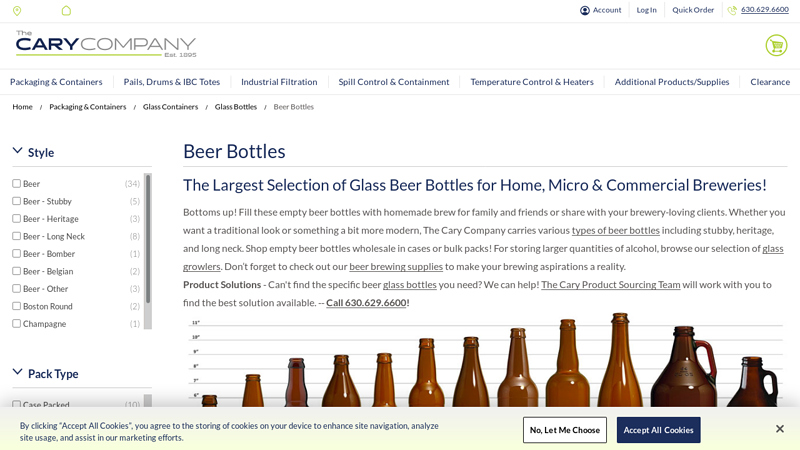Click the Account user icon
Image resolution: width=800 pixels, height=450 pixels.
click(x=585, y=10)
